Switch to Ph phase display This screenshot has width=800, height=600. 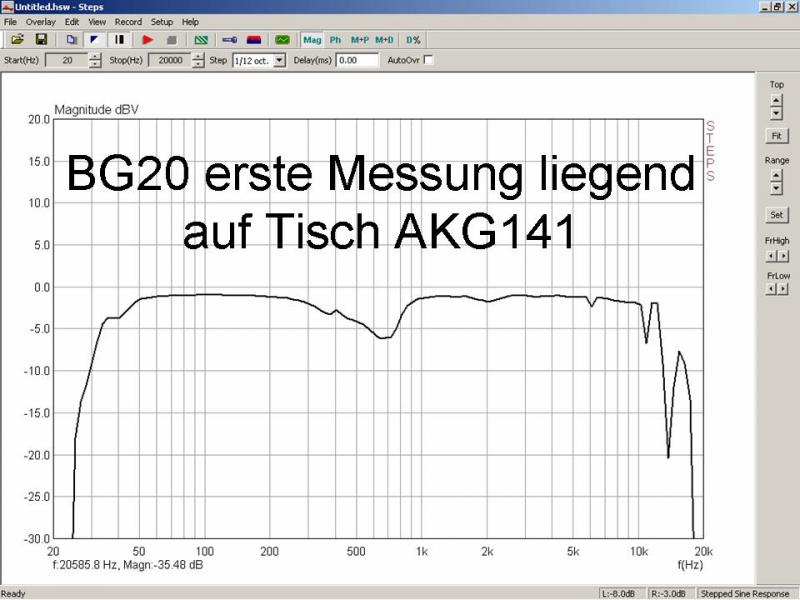click(x=335, y=40)
